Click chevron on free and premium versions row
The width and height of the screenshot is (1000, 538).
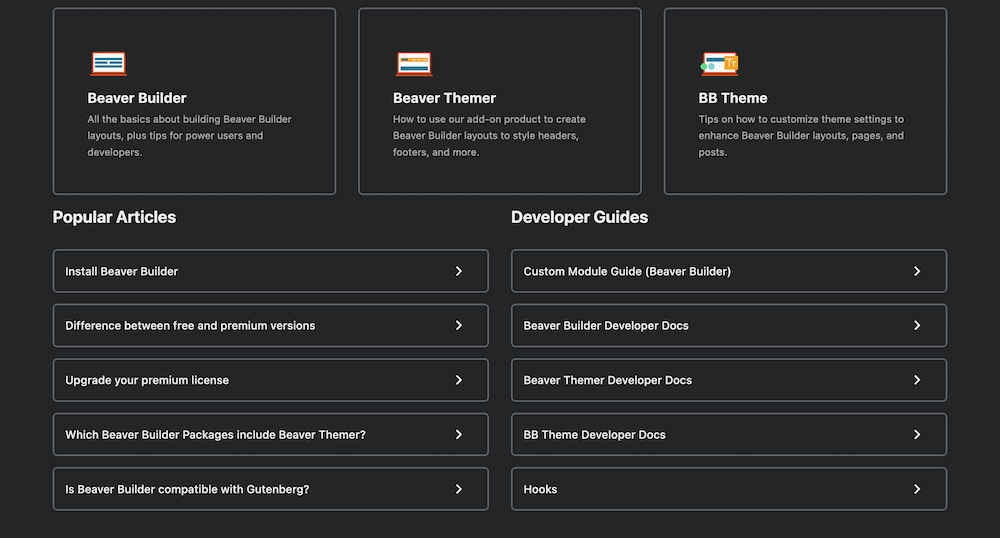(x=459, y=326)
